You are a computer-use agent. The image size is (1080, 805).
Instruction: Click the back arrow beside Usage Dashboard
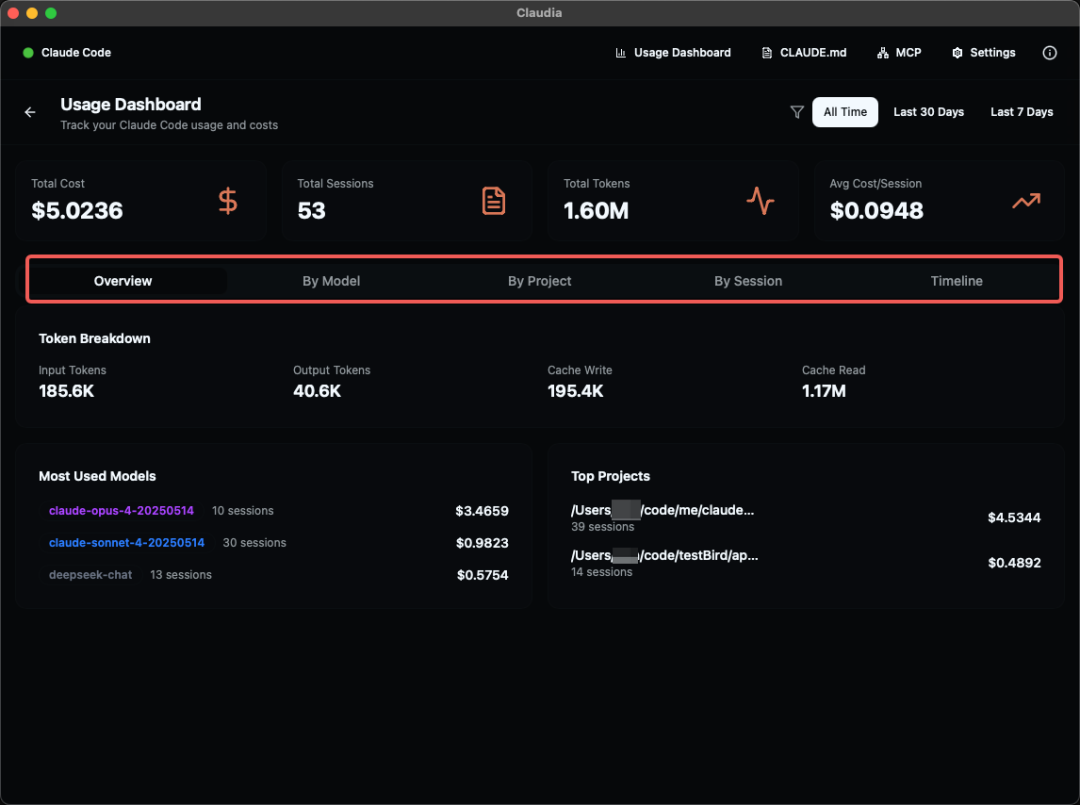tap(30, 112)
